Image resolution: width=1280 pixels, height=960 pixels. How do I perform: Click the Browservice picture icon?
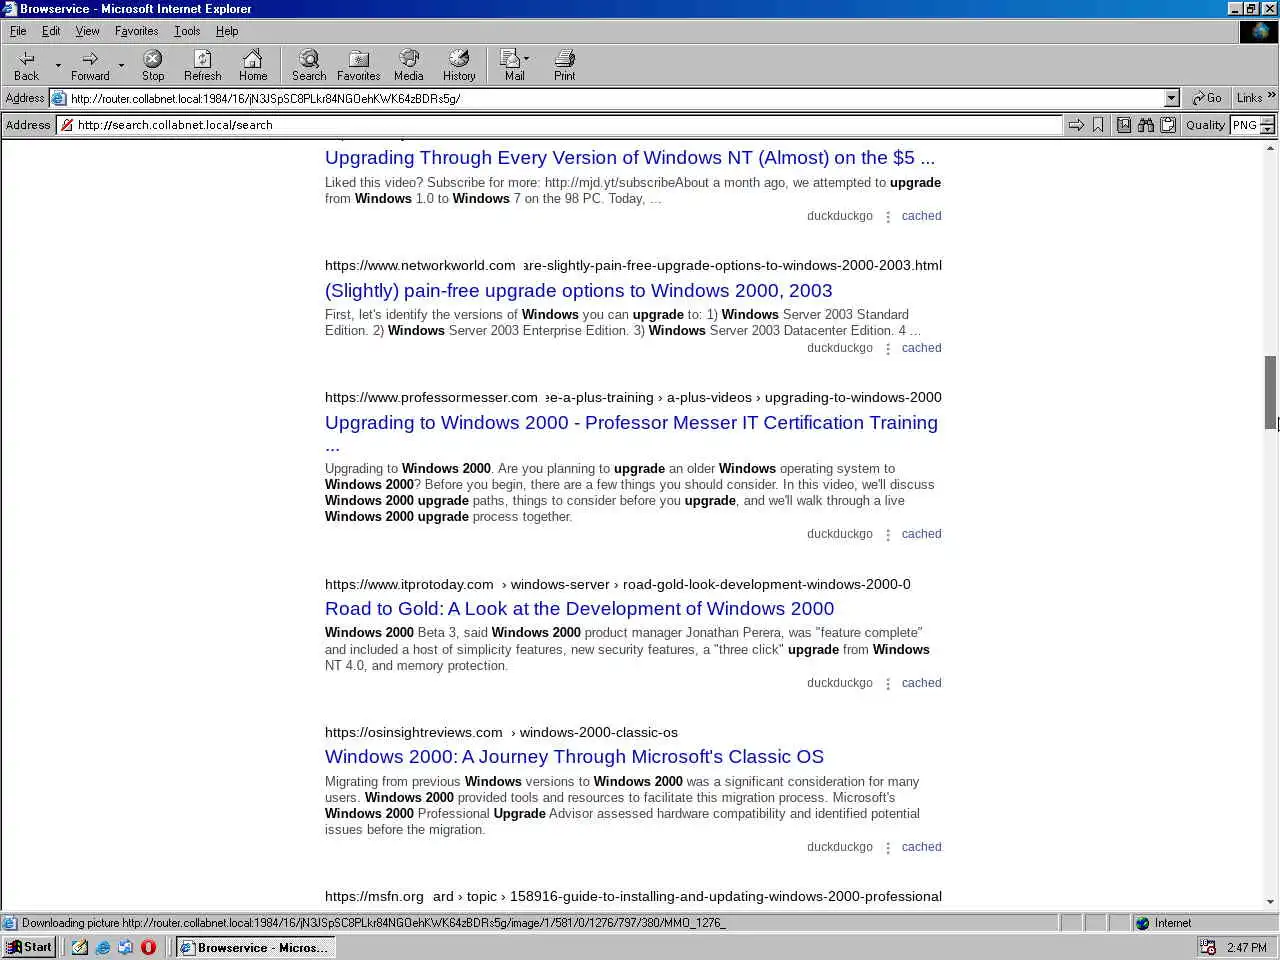1124,125
